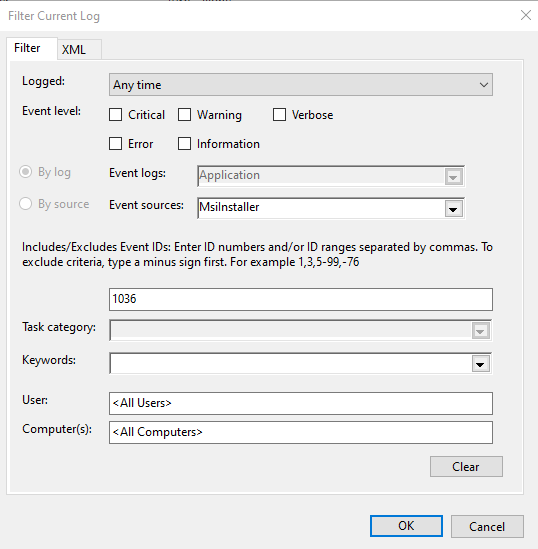Screen dimensions: 538x549
Task: Check the Warning event level box
Action: pyautogui.click(x=184, y=114)
